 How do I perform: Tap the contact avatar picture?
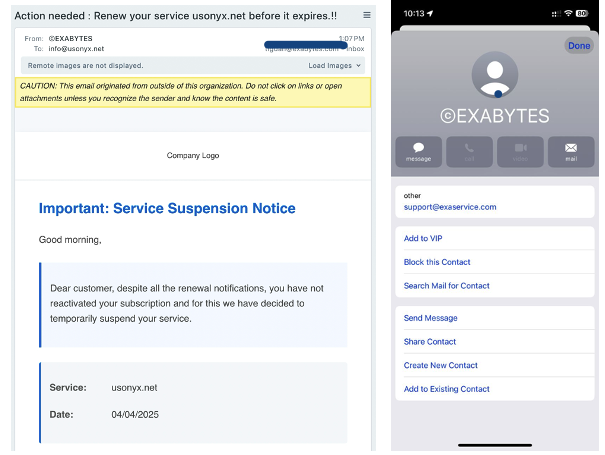click(495, 74)
